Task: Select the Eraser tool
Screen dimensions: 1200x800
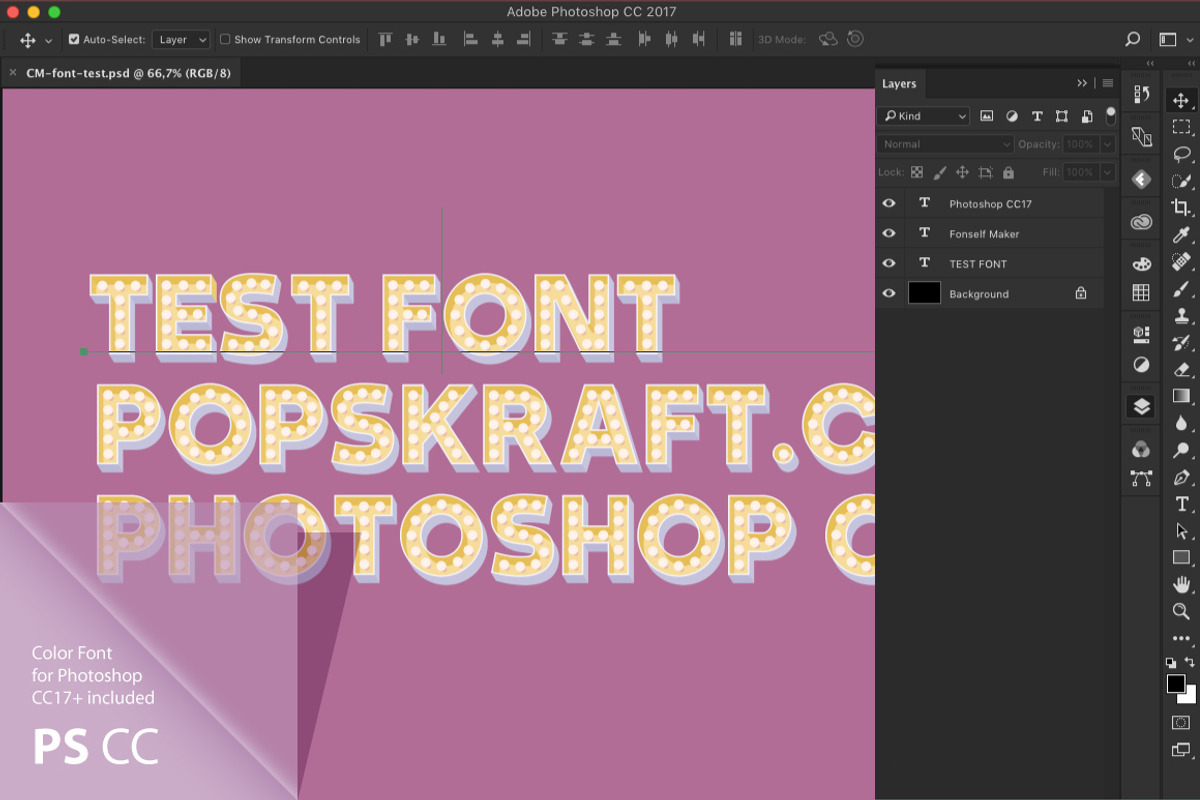Action: click(1181, 369)
